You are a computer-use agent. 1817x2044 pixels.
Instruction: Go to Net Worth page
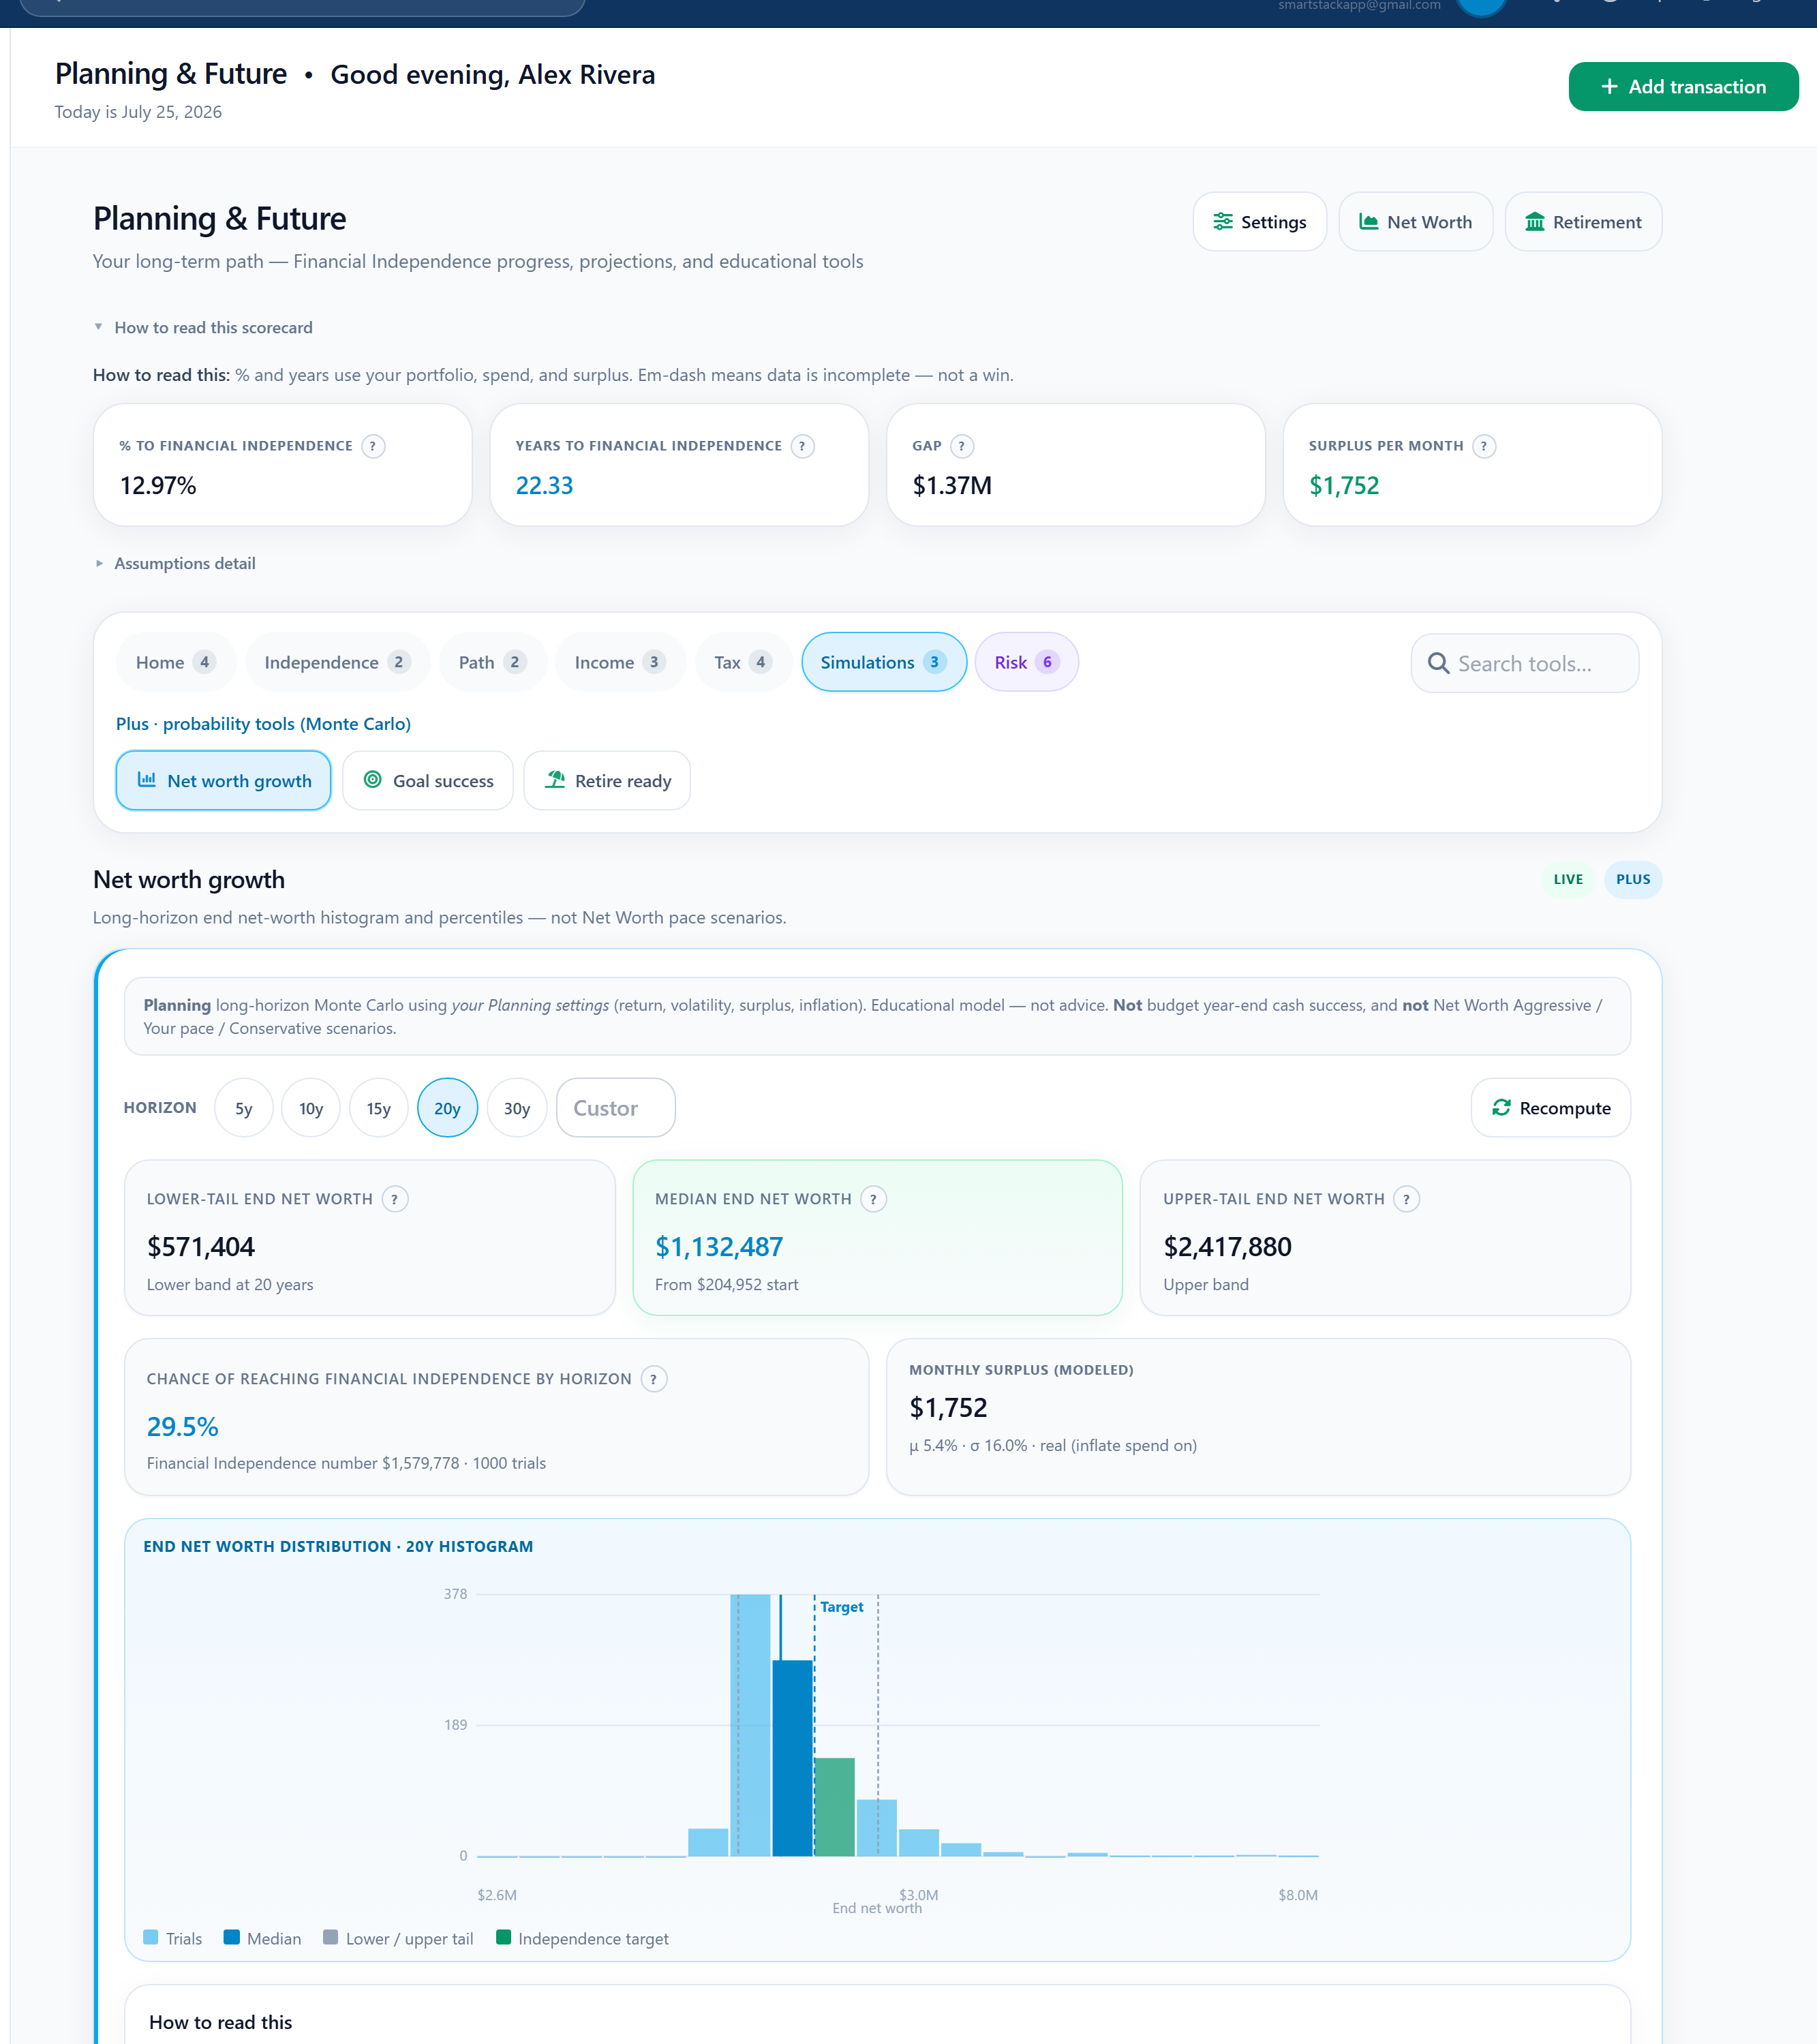coord(1415,222)
